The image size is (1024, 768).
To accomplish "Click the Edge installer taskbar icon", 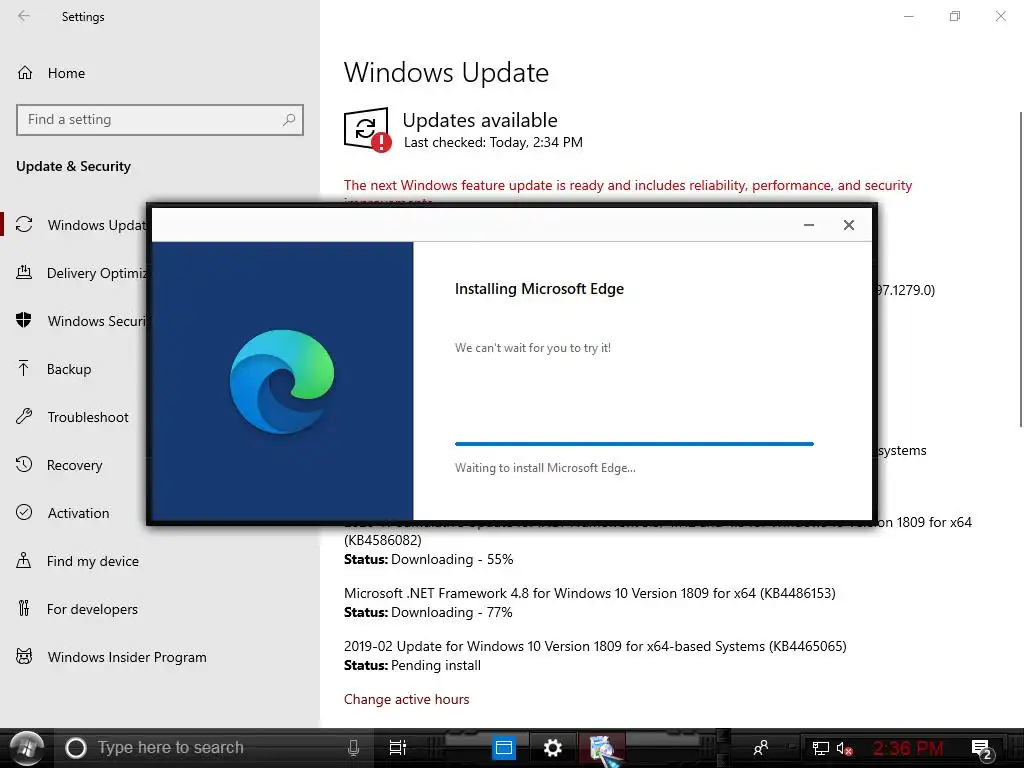I will (x=602, y=748).
